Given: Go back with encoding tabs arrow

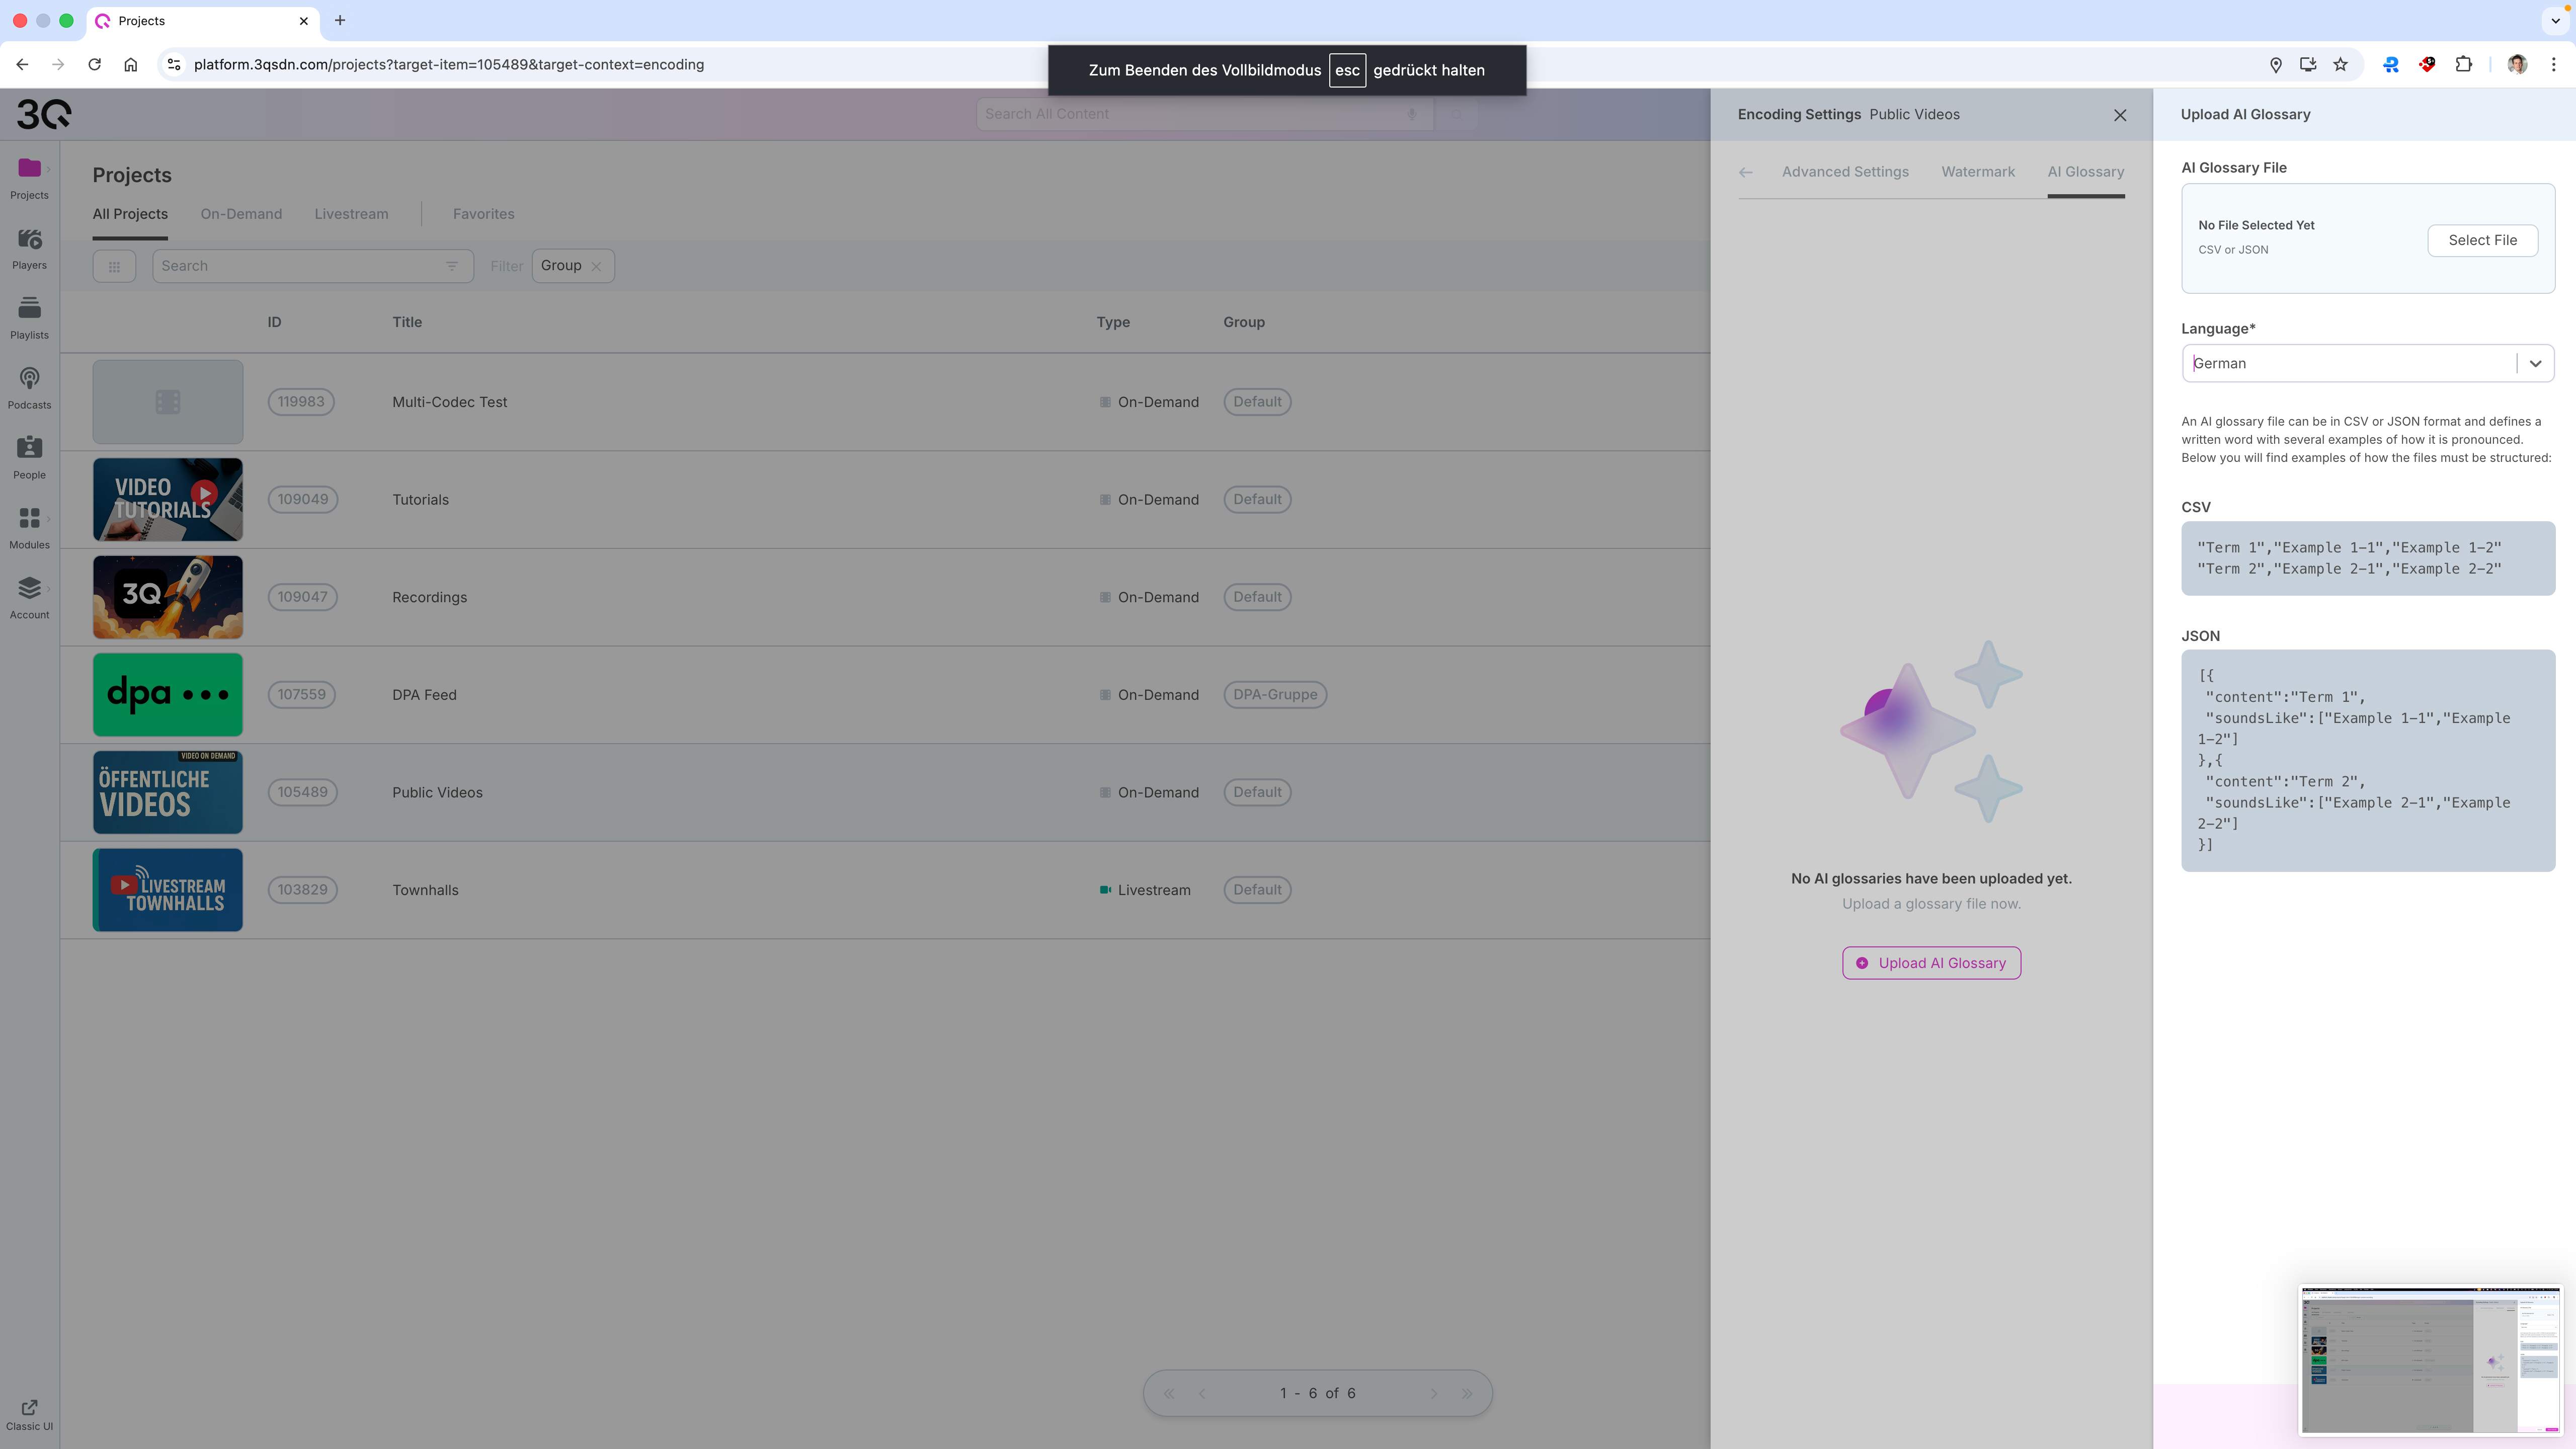Looking at the screenshot, I should pyautogui.click(x=1745, y=172).
